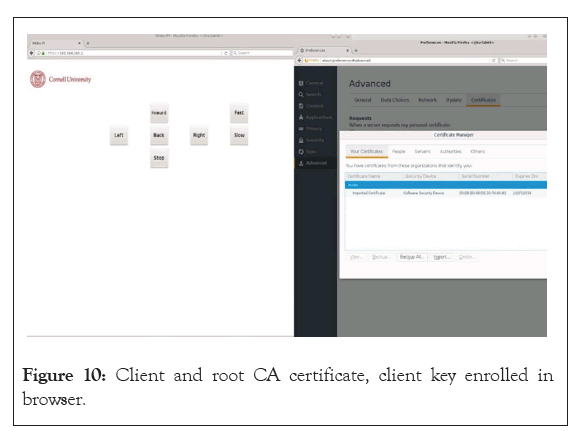Select Your Certificates tab in Certificate Manager
Viewport: 578px width, 431px height.
pos(366,152)
